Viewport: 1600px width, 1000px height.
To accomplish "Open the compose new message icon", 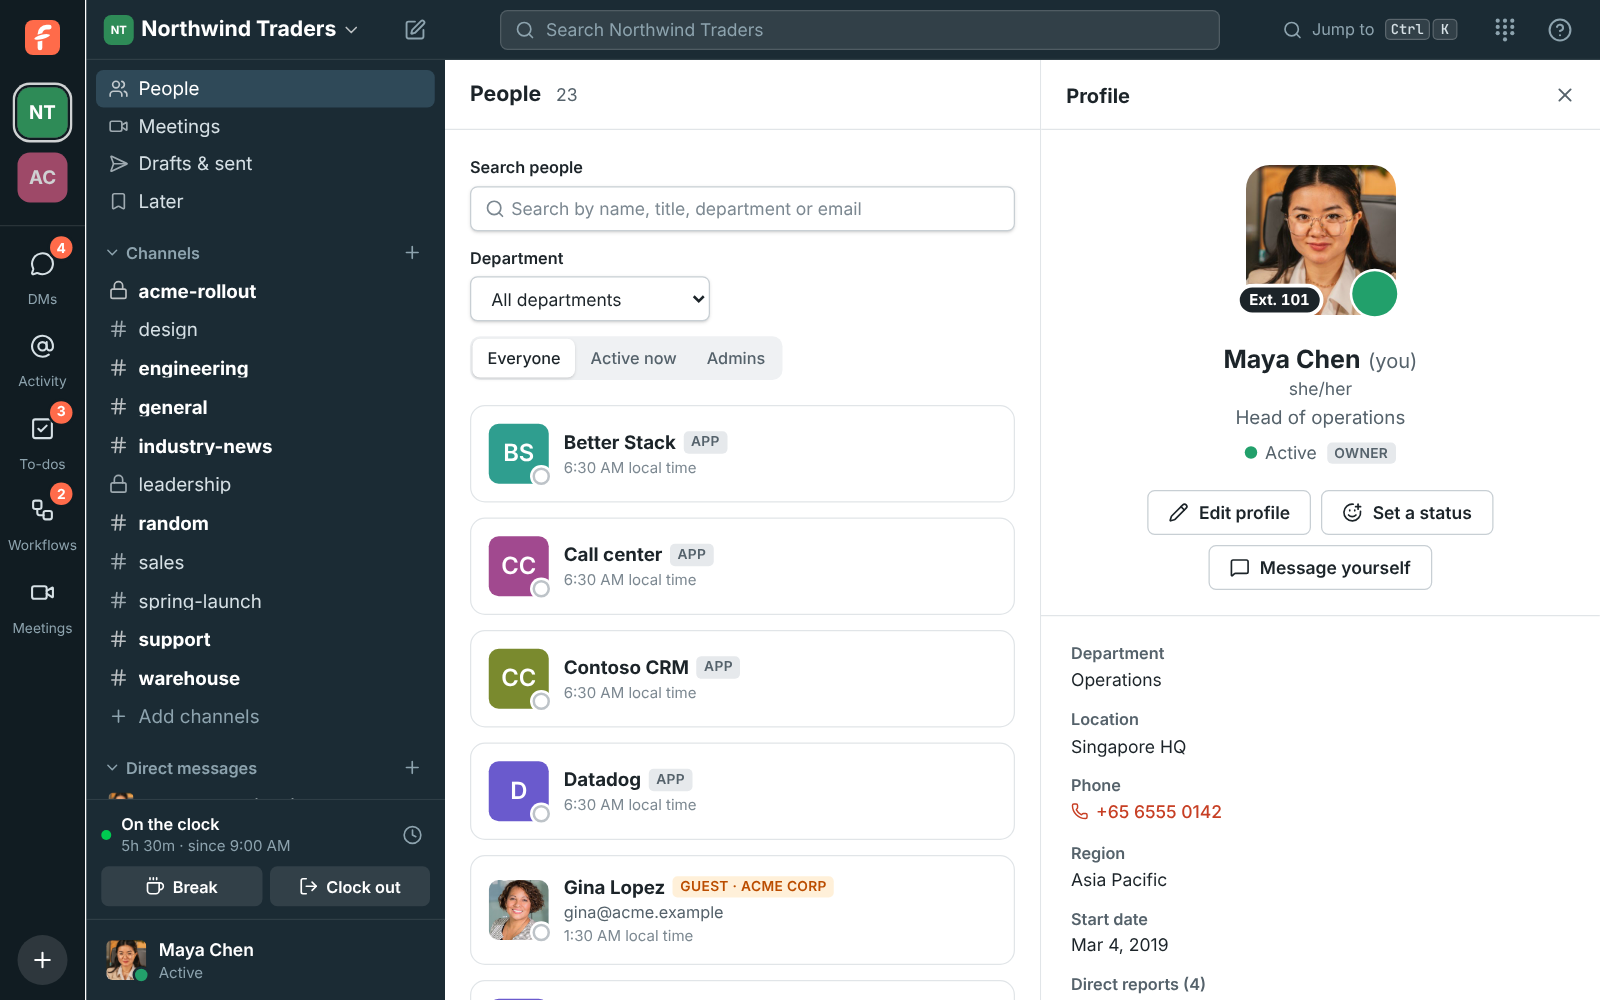I will pos(415,30).
